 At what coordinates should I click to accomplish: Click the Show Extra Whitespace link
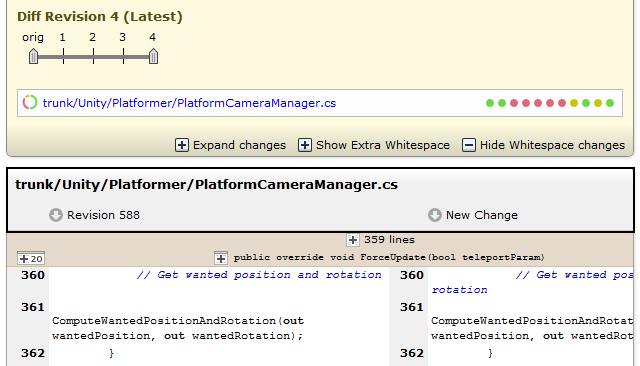(x=383, y=145)
